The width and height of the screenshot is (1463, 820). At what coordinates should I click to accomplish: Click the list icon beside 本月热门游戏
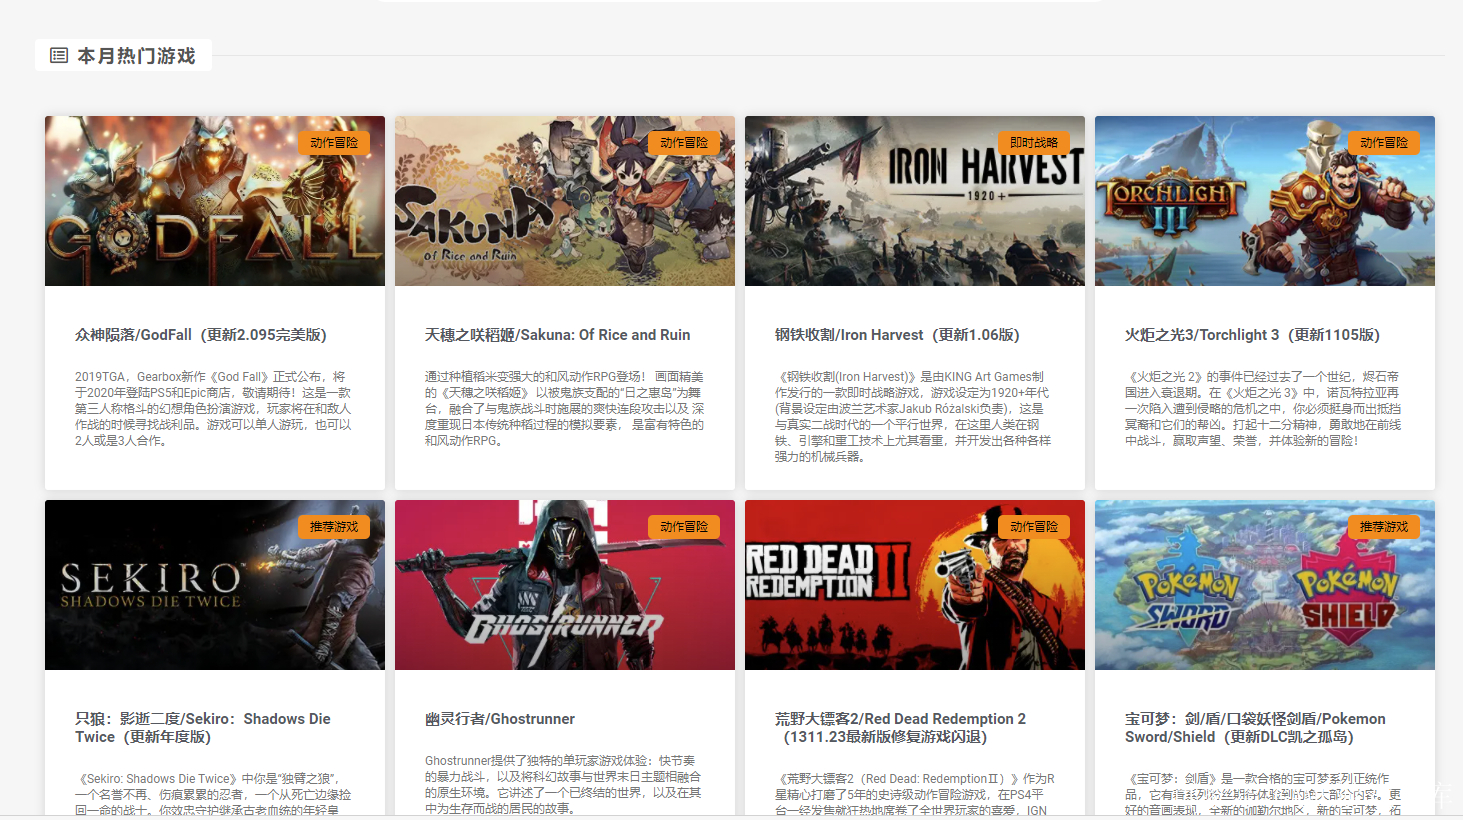click(x=59, y=56)
